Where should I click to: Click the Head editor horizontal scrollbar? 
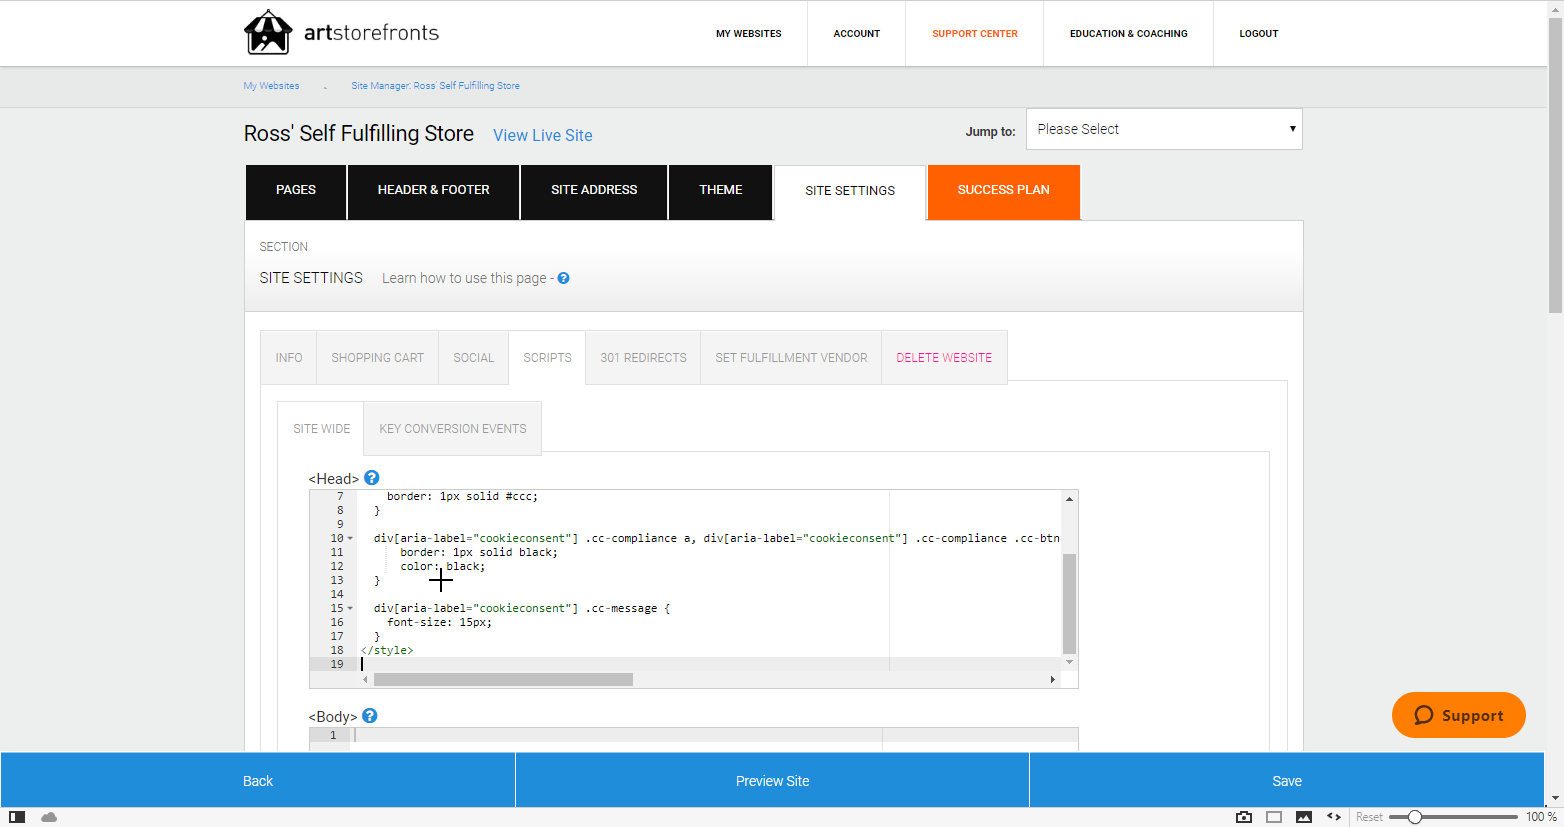click(503, 680)
